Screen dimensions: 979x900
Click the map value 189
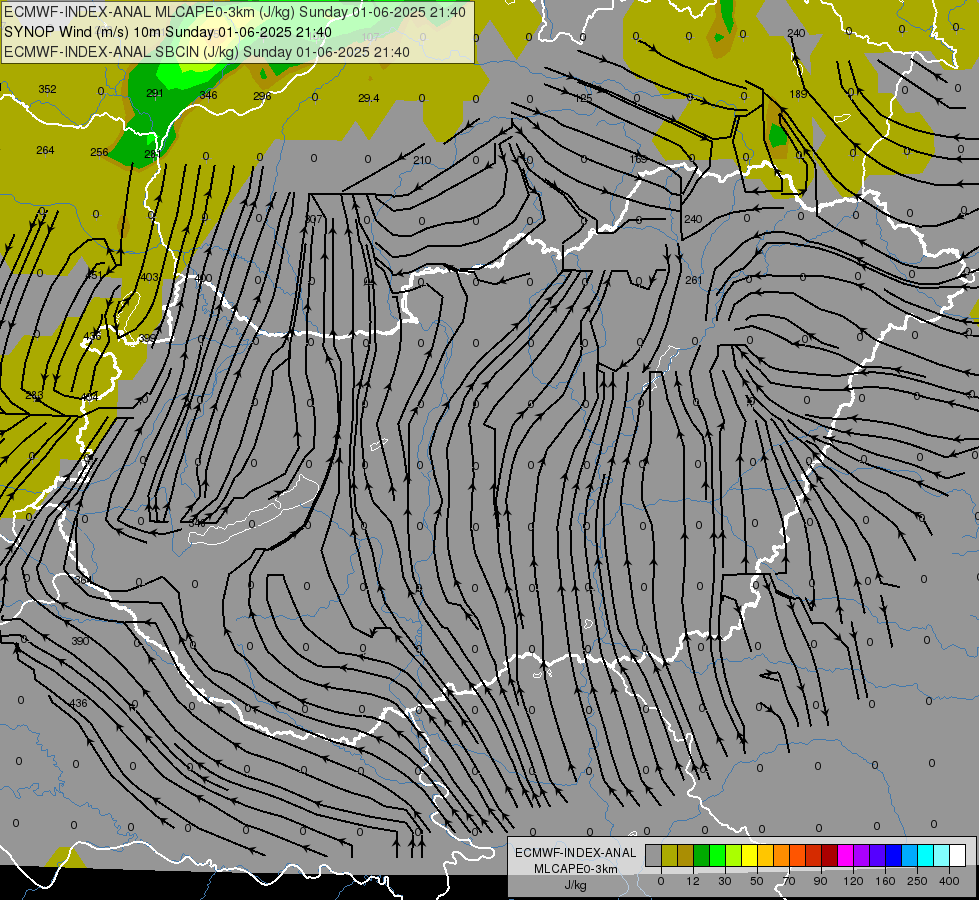pos(799,94)
